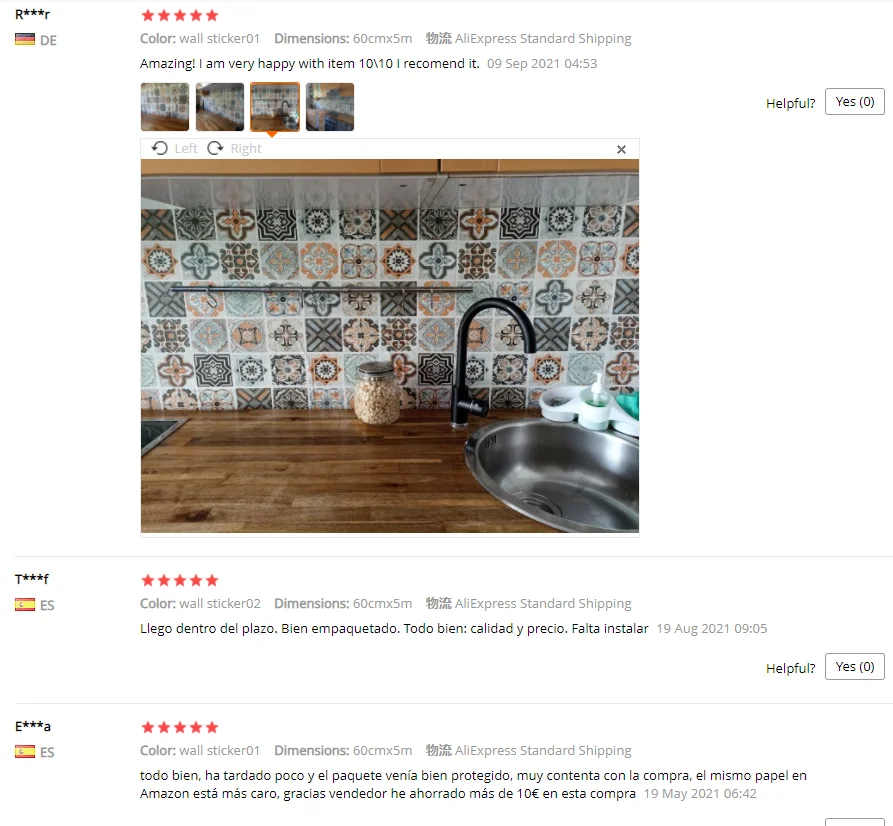
Task: Click reviewer name R***r
Action: click(32, 15)
